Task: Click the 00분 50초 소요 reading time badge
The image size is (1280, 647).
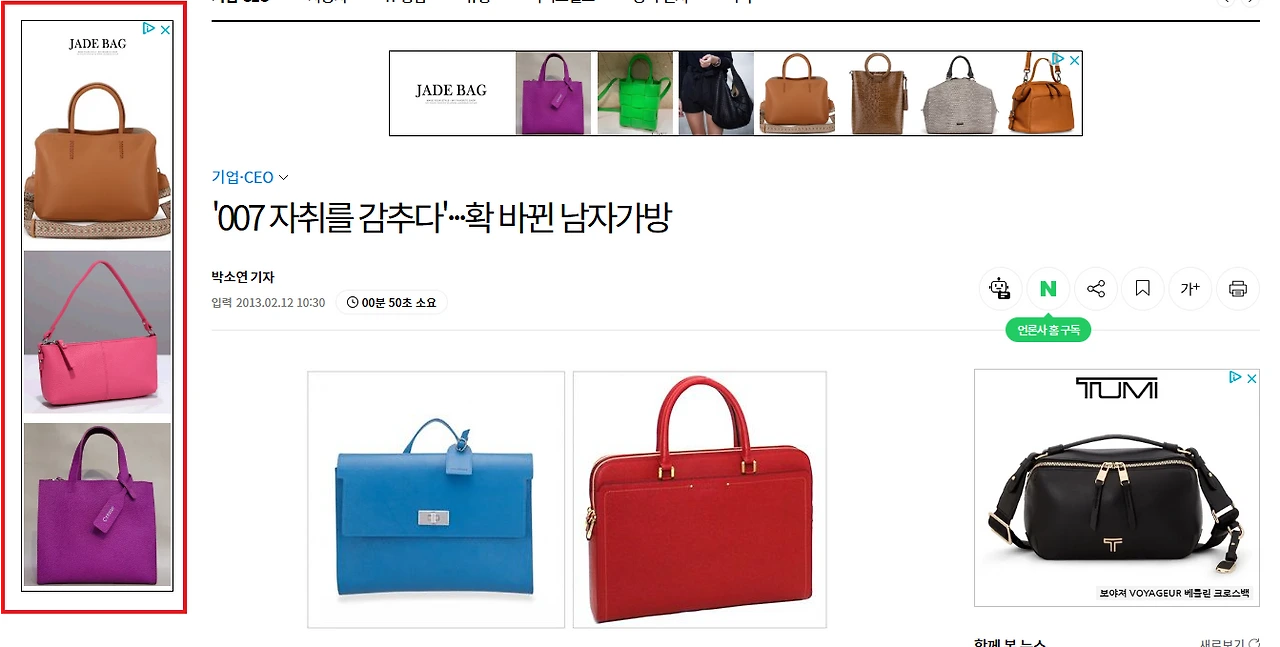Action: 392,302
